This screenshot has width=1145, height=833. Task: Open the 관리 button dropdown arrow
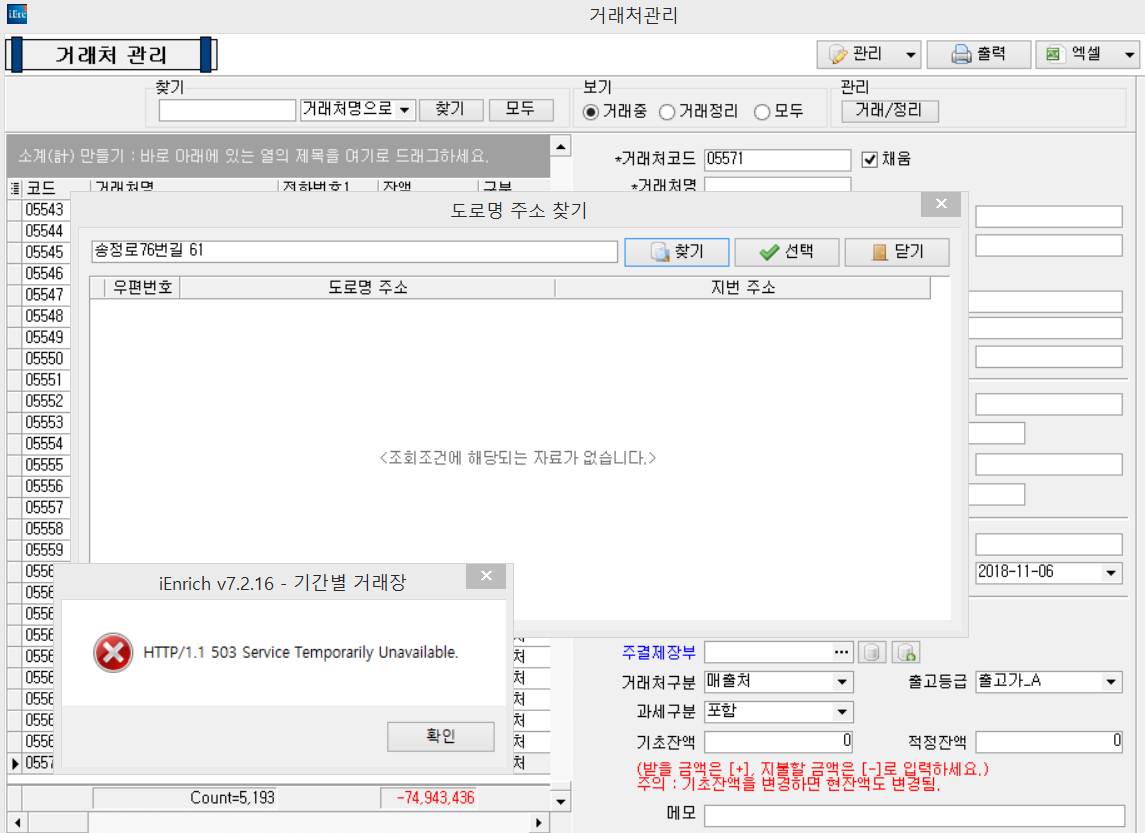pos(910,54)
